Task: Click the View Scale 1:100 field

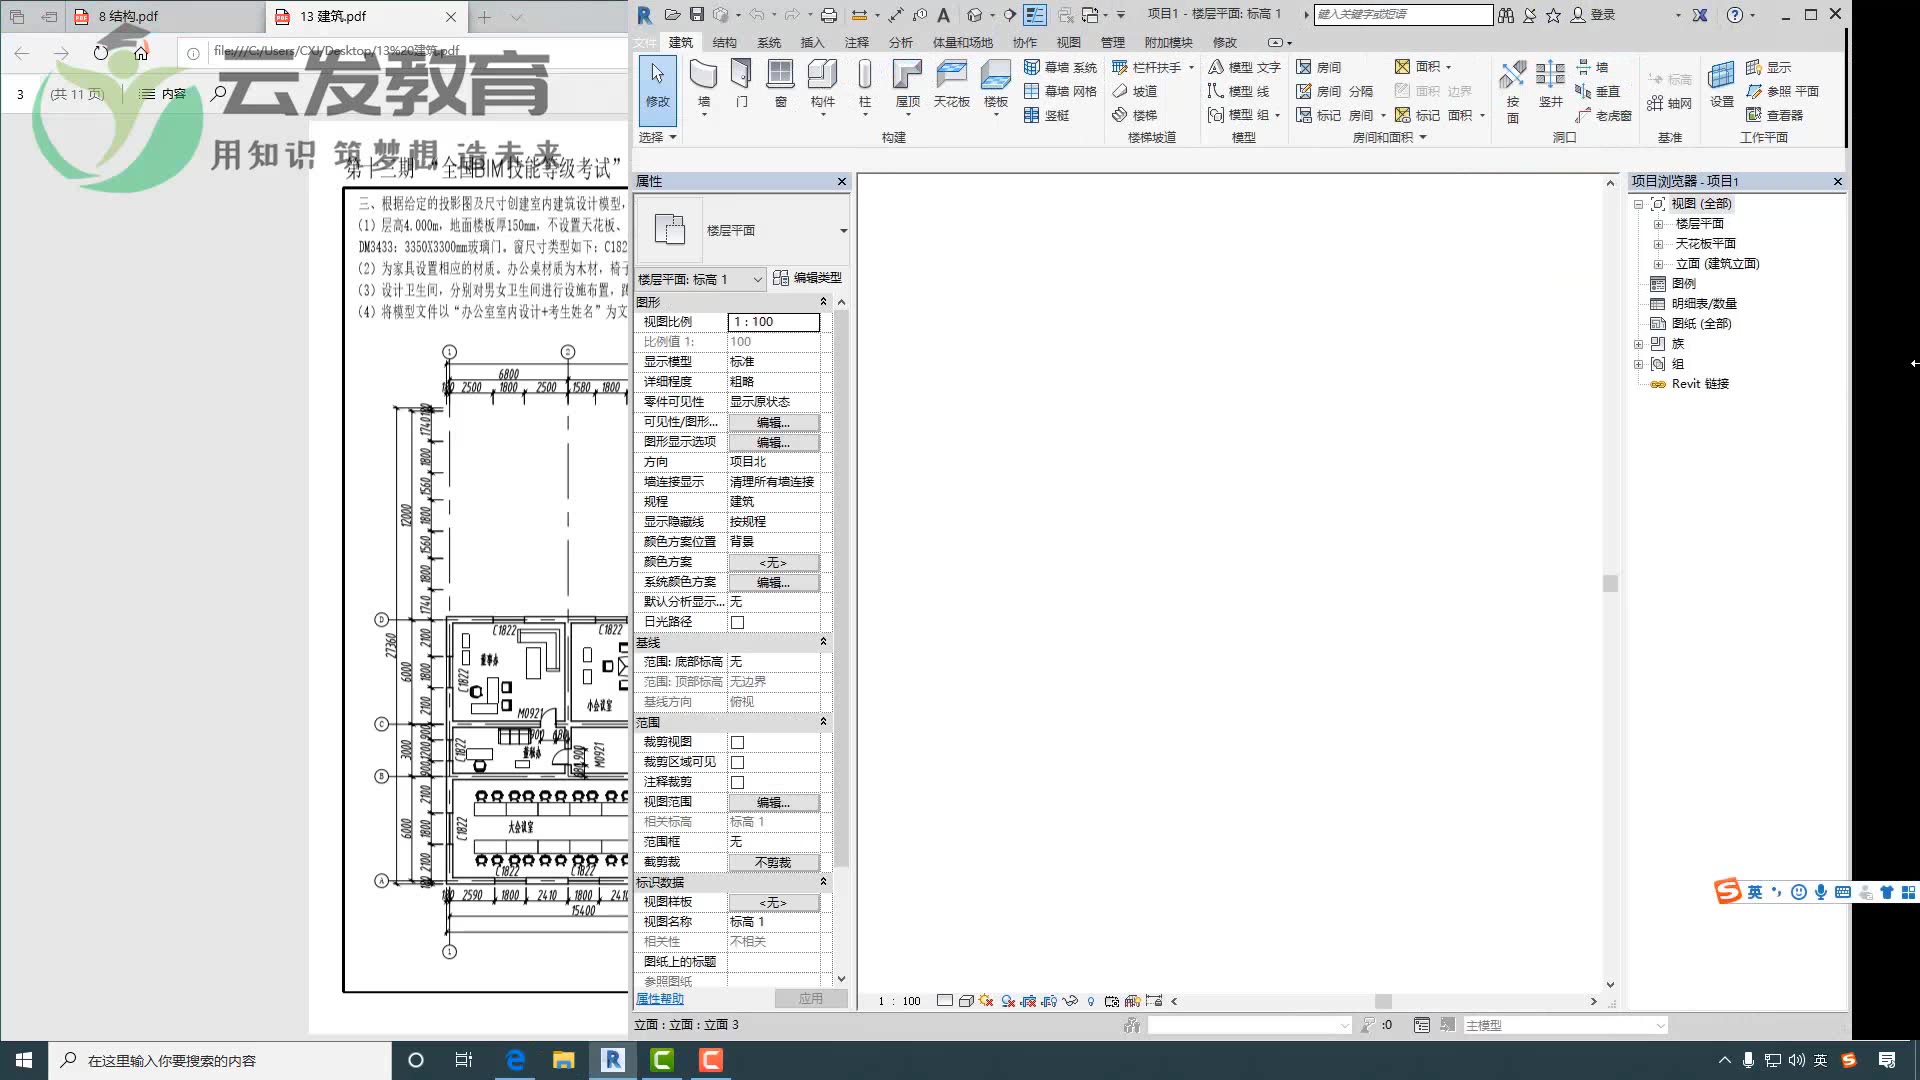Action: pos(773,322)
